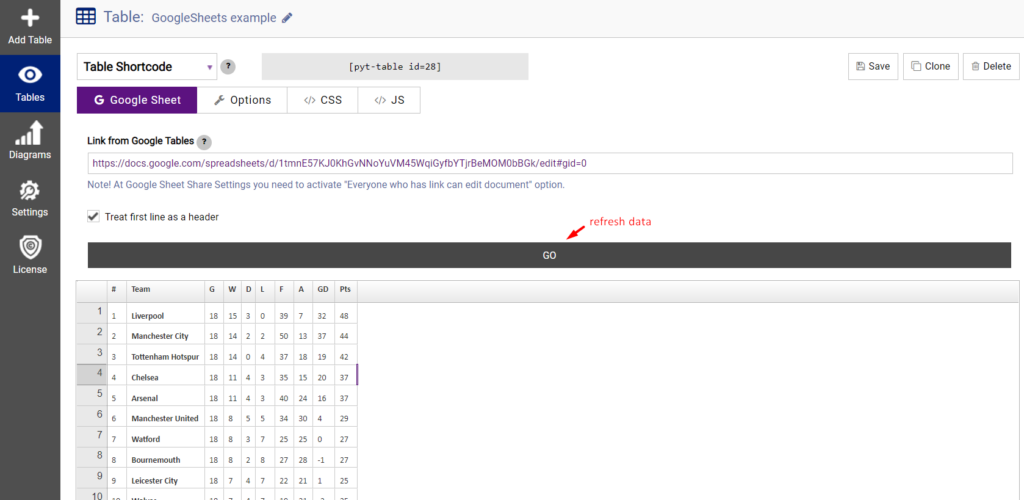This screenshot has height=500, width=1024.
Task: Click the Google Sheets link input field
Action: click(550, 163)
